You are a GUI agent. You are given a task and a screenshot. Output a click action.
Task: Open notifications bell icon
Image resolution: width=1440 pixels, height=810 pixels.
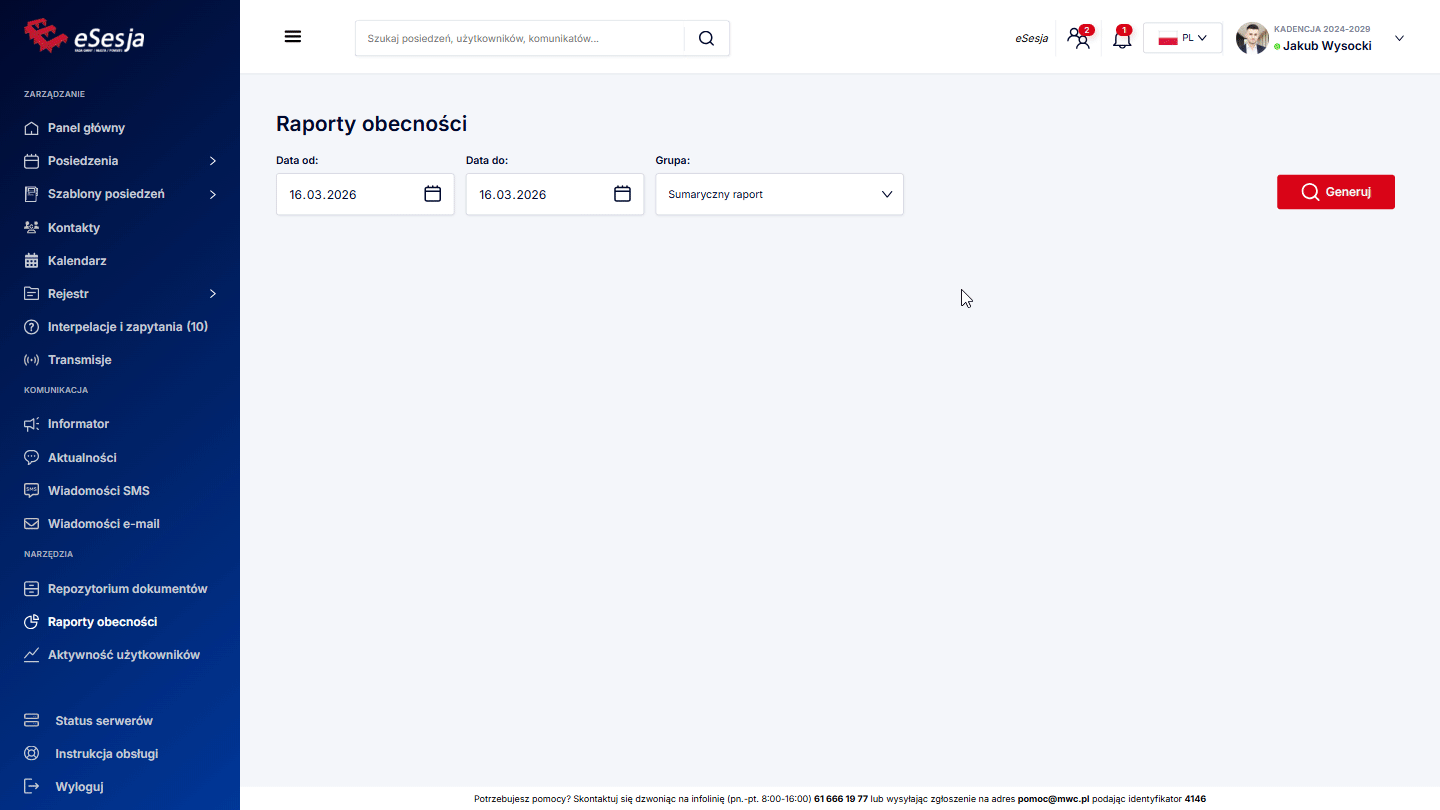click(1122, 39)
